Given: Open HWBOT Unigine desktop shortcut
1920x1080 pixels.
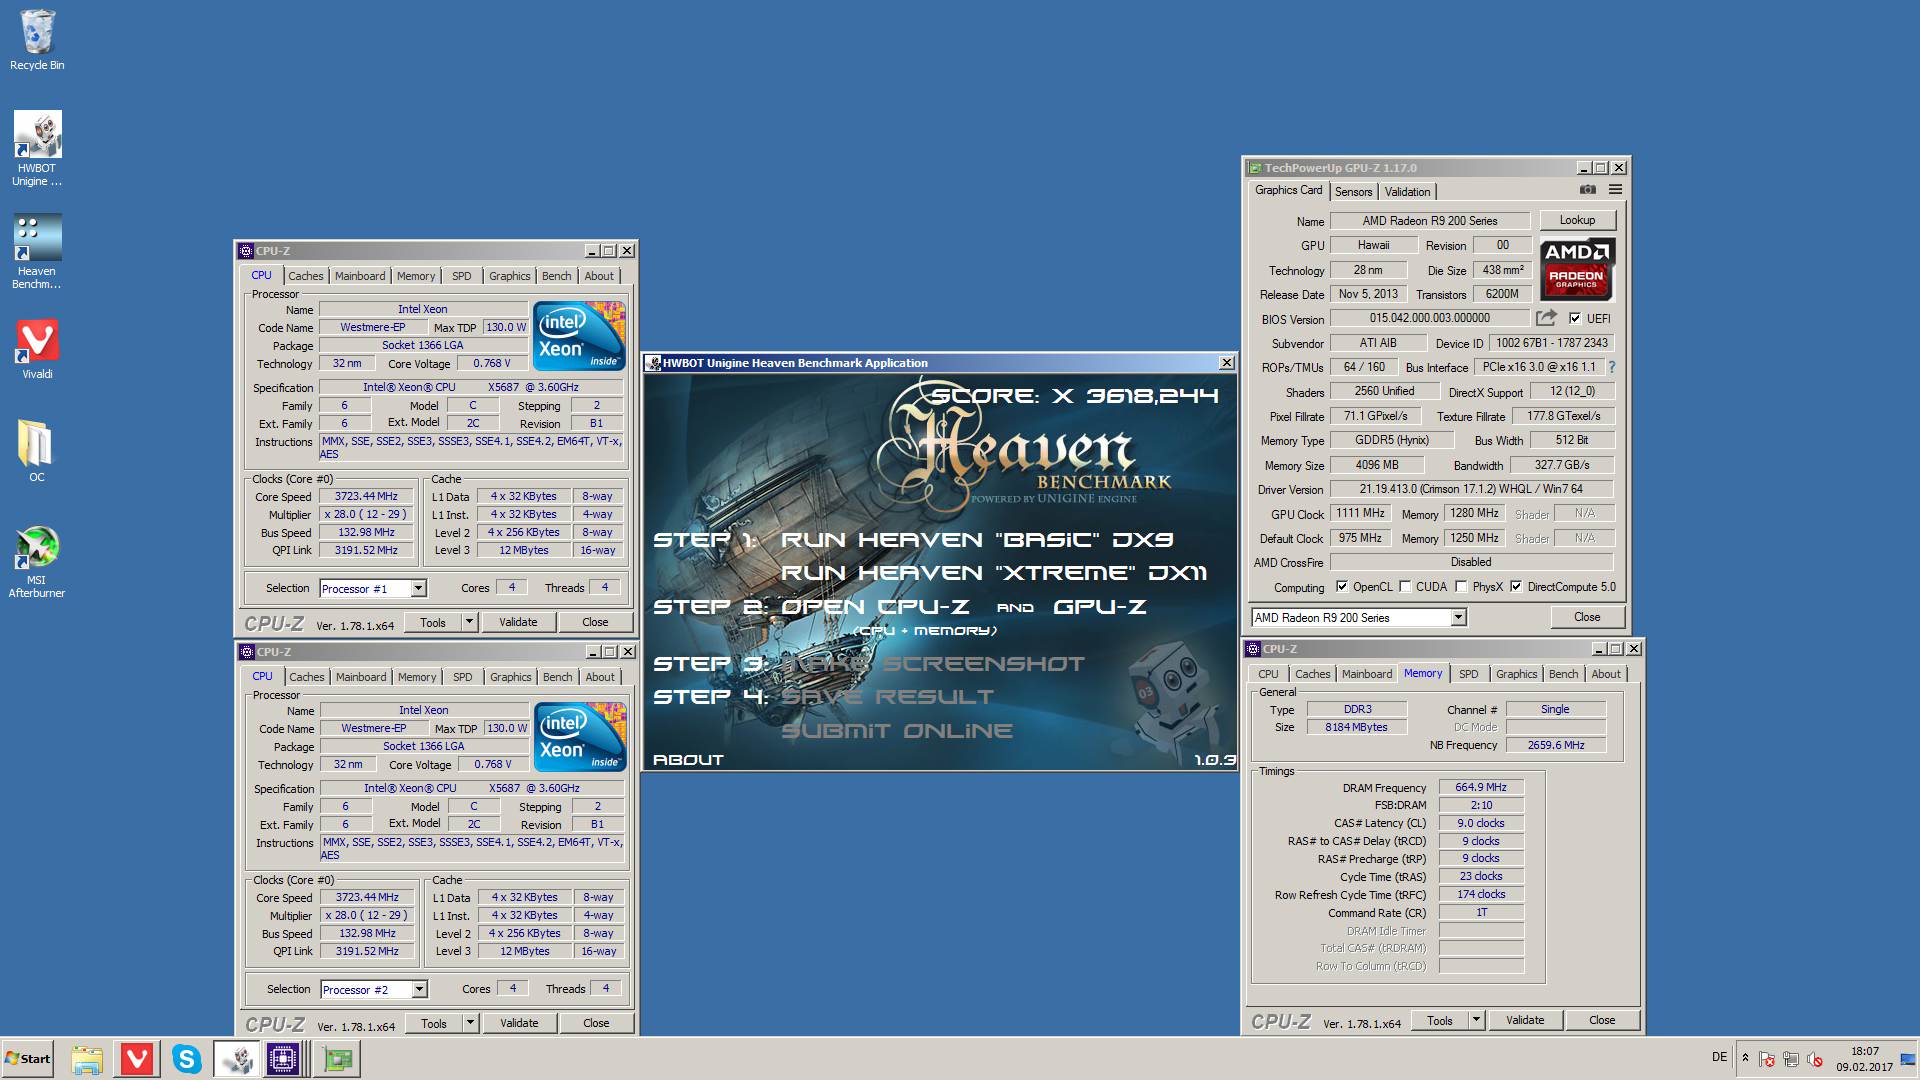Looking at the screenshot, I should click(37, 148).
